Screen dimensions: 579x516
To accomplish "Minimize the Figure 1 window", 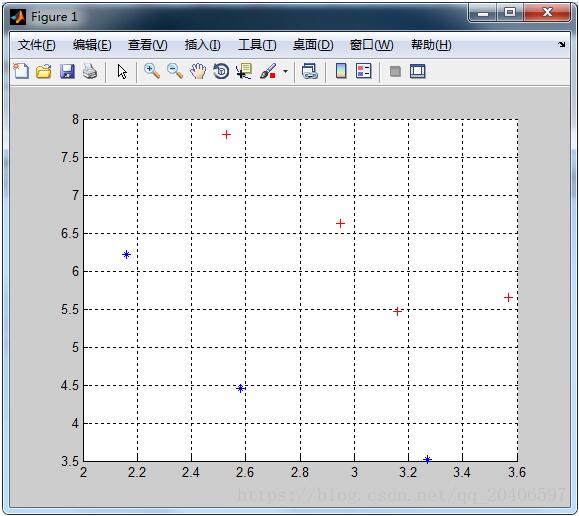I will click(483, 13).
